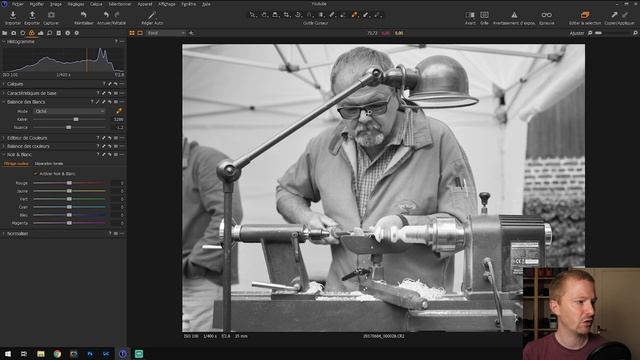Open the Fichier menu
The height and width of the screenshot is (360, 640).
pos(18,4)
